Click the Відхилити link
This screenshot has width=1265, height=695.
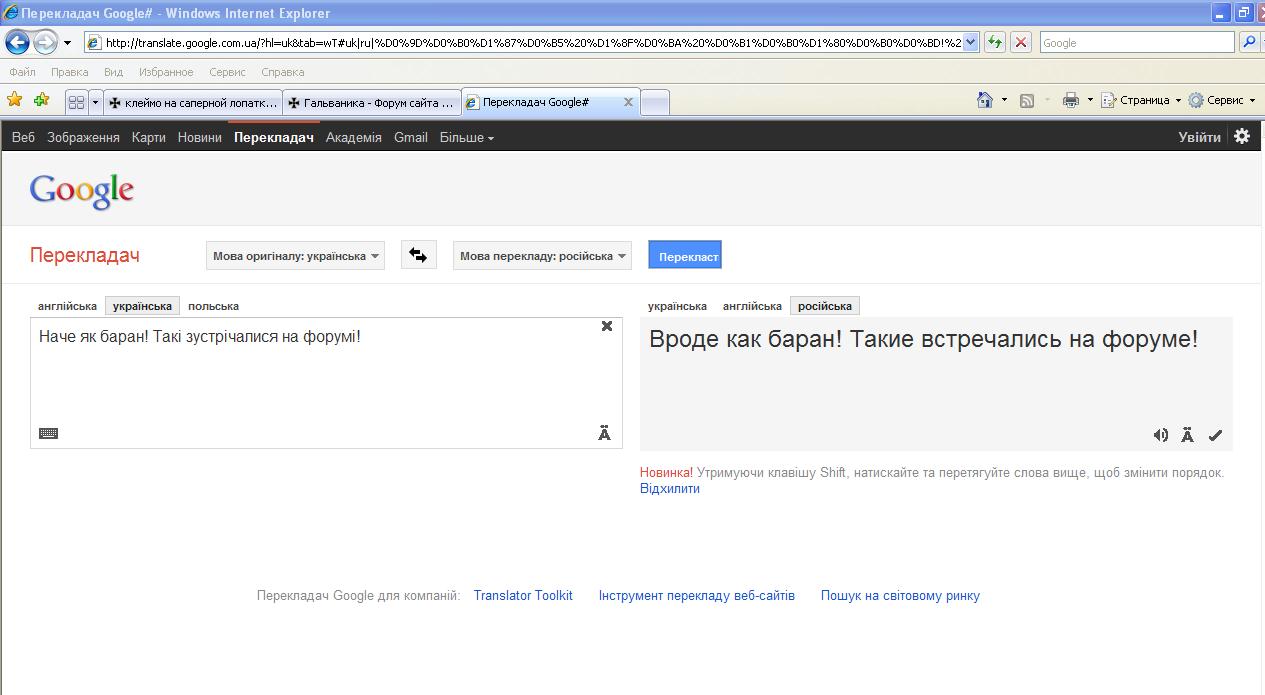point(669,489)
